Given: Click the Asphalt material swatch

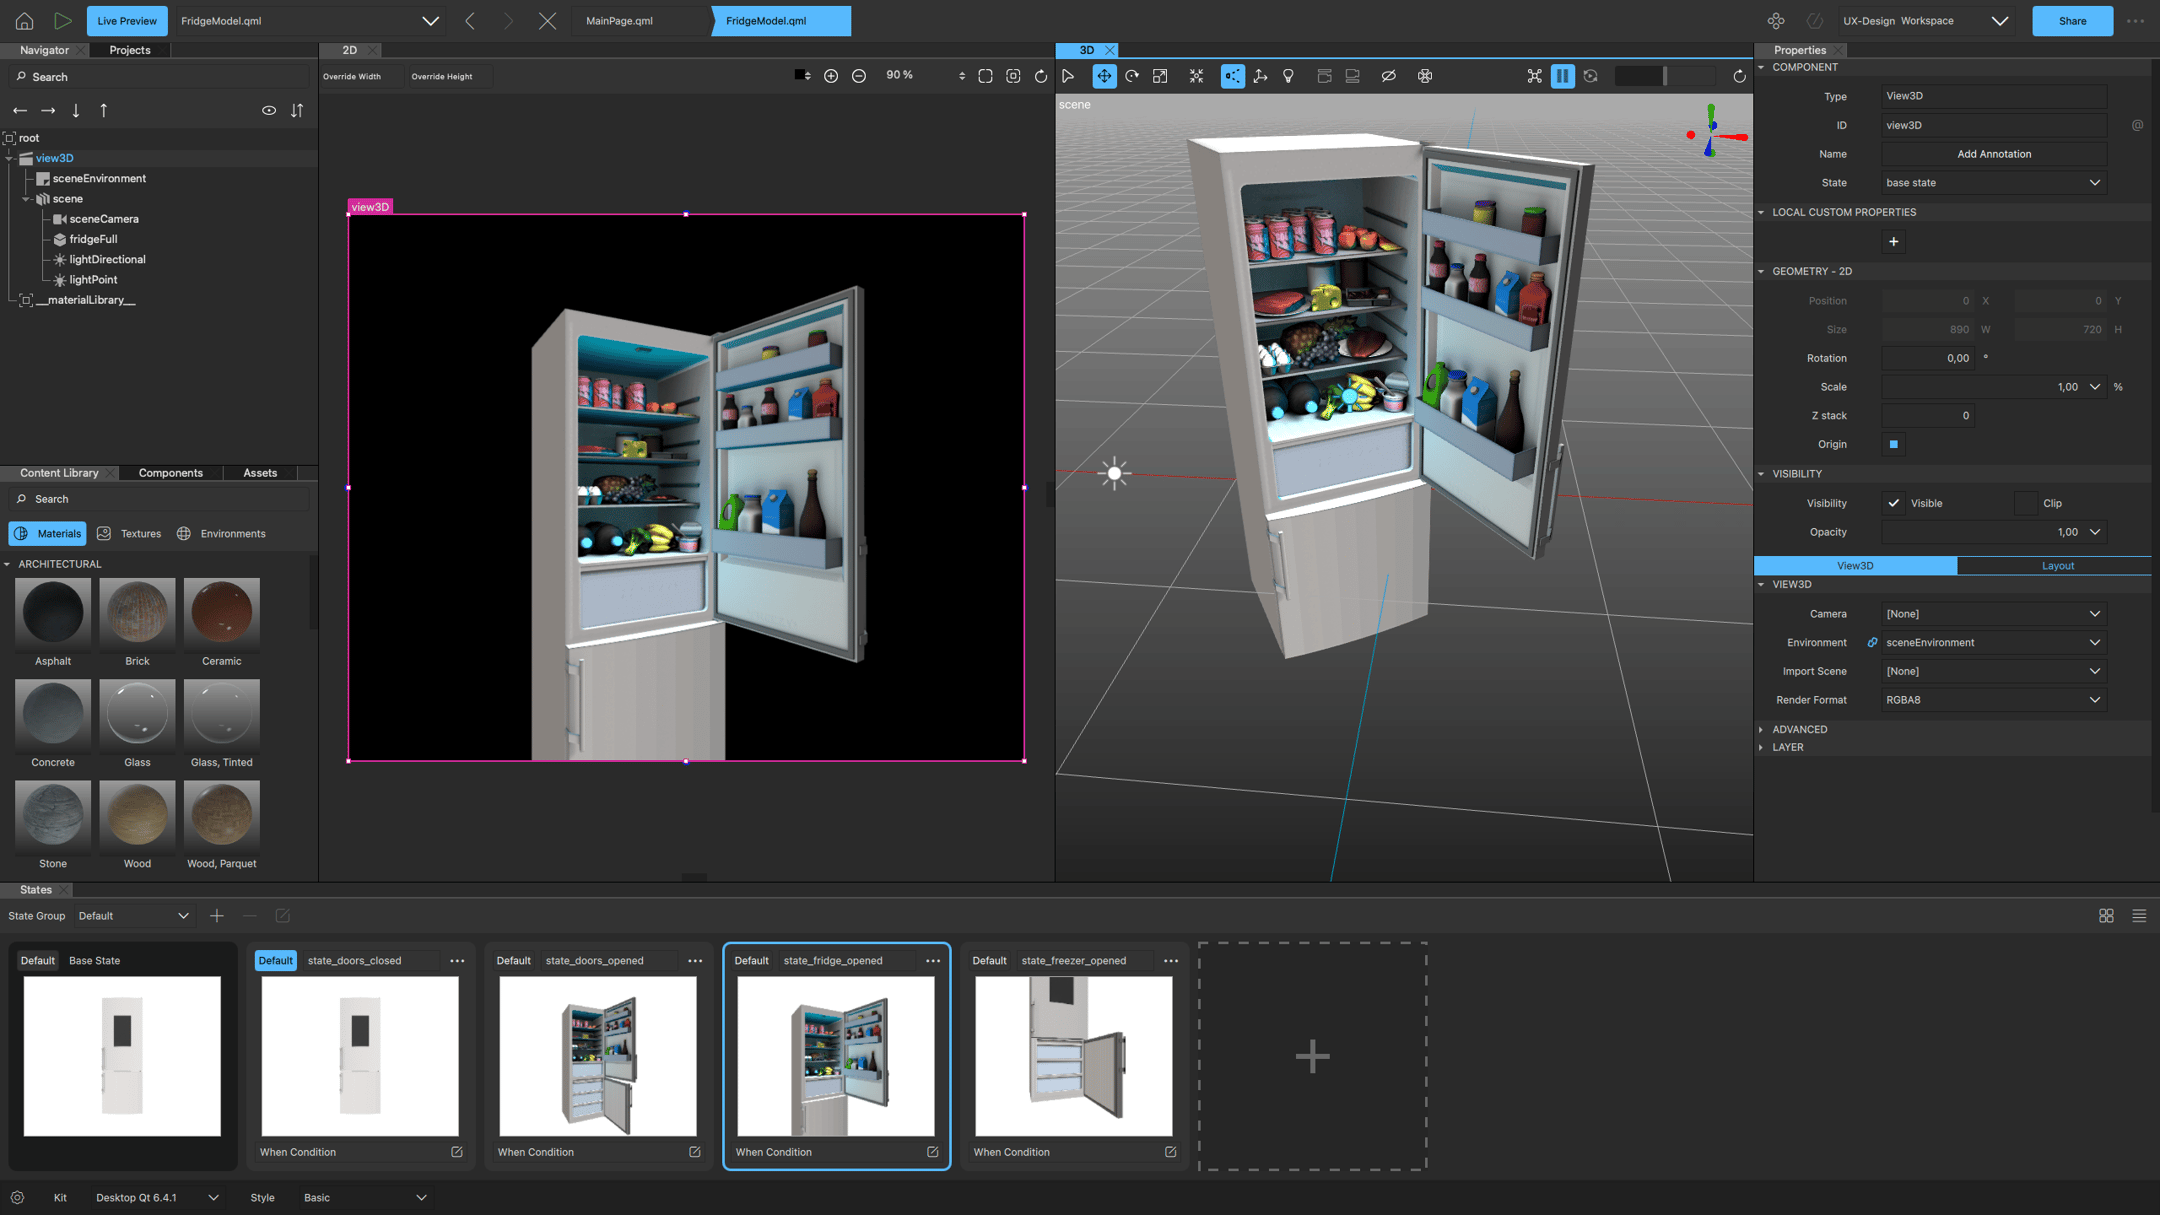Looking at the screenshot, I should [52, 612].
